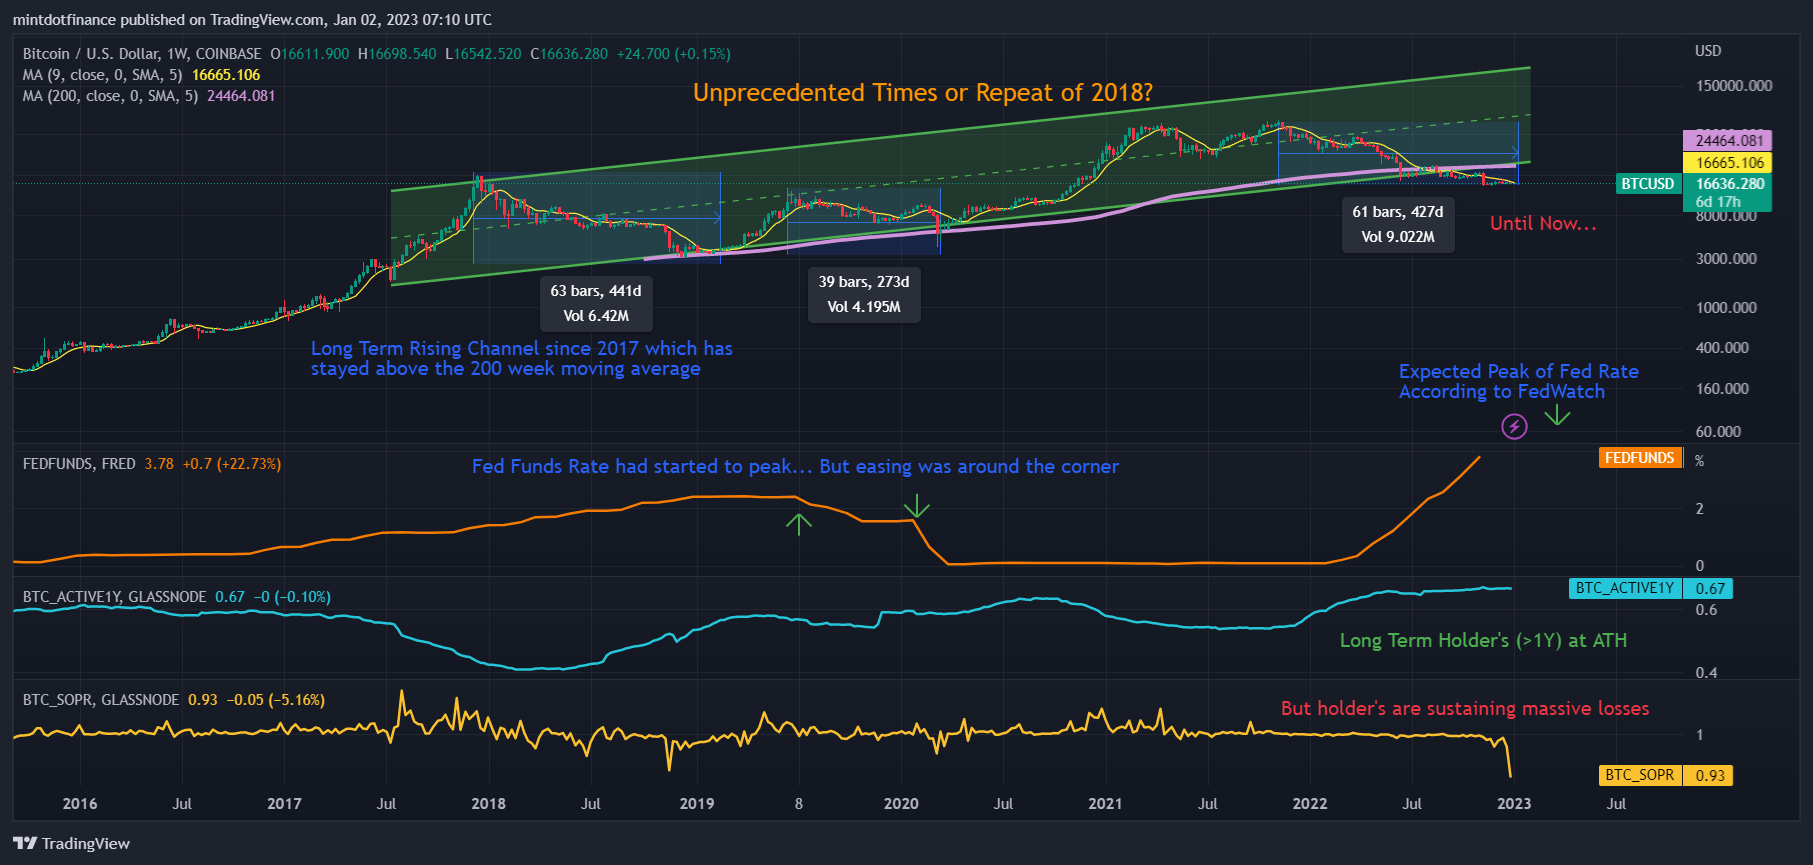This screenshot has width=1813, height=865.
Task: Click the 2020 label on time axis
Action: pyautogui.click(x=901, y=803)
